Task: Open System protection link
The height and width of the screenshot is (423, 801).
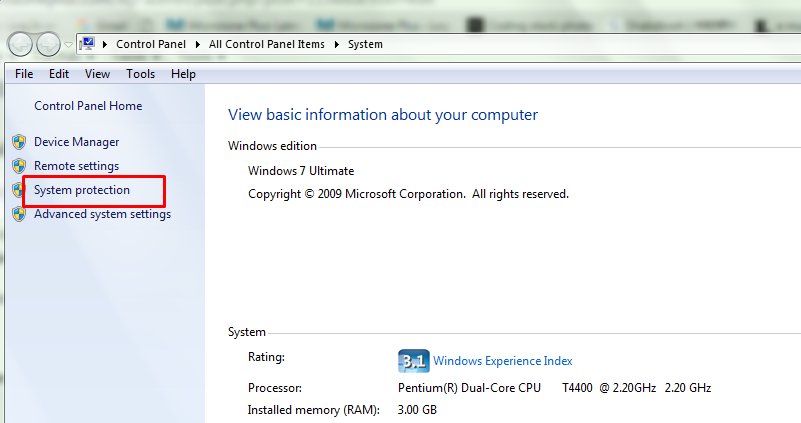Action: click(x=82, y=190)
